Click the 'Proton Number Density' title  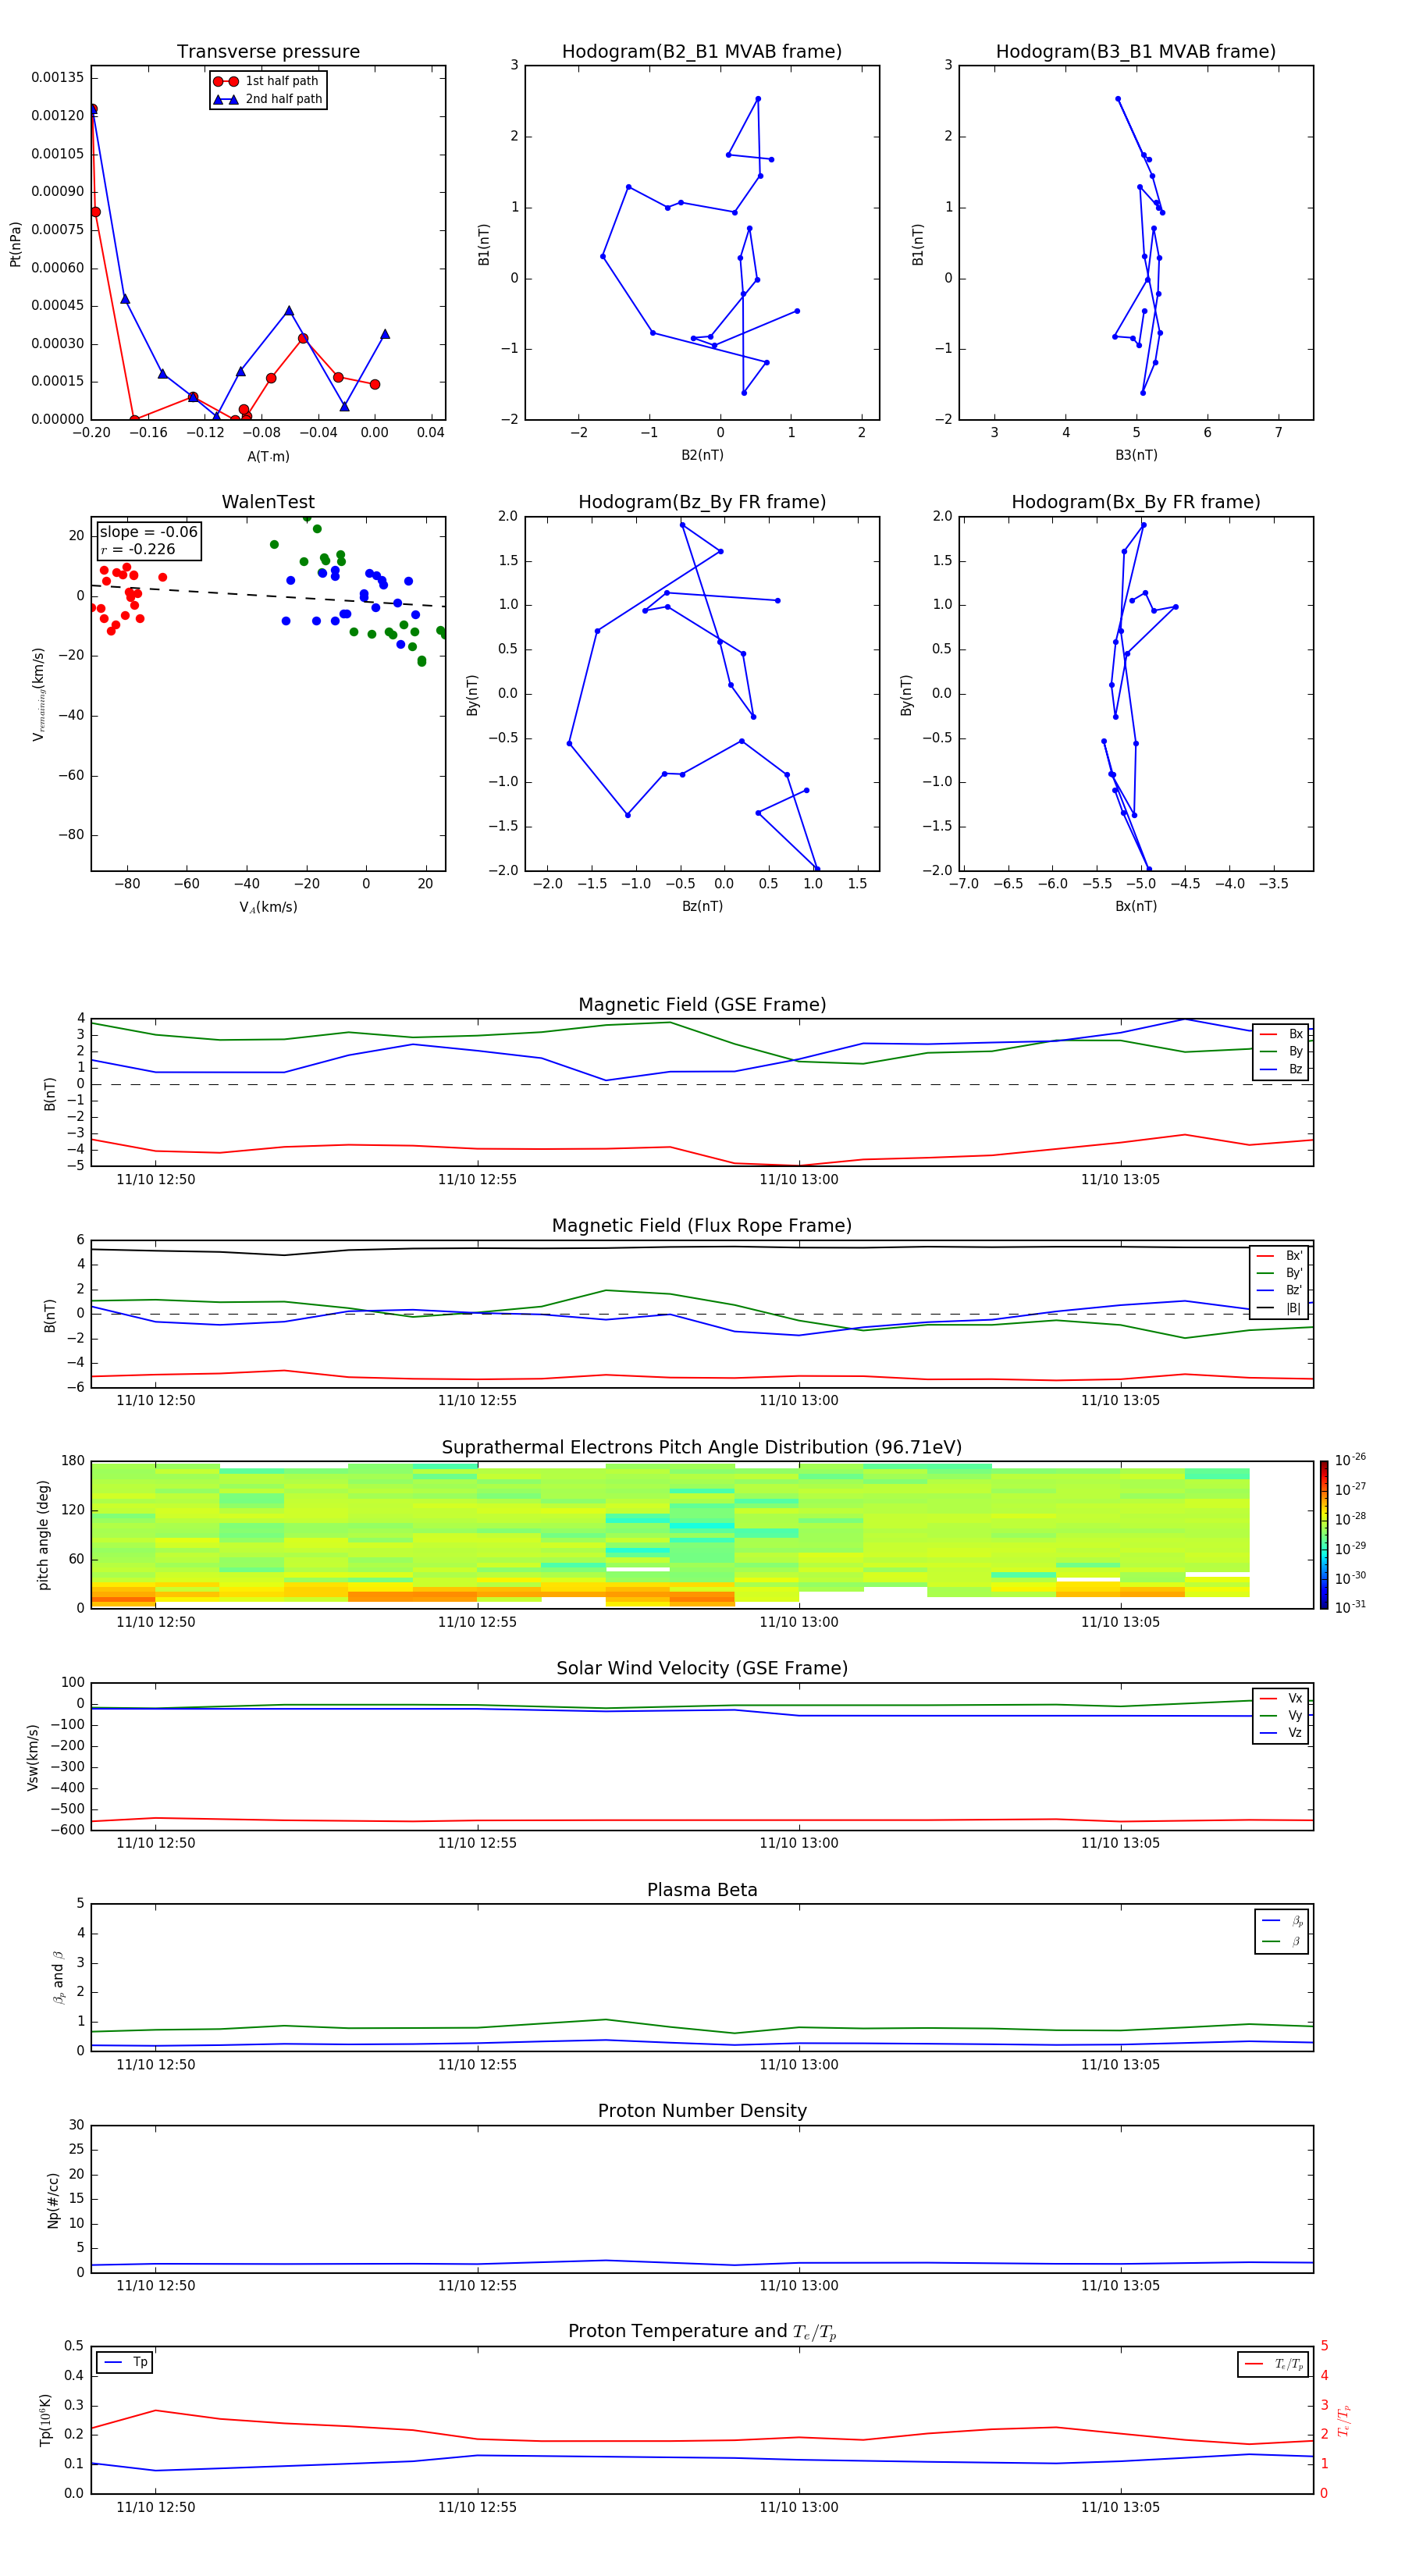tap(702, 2111)
